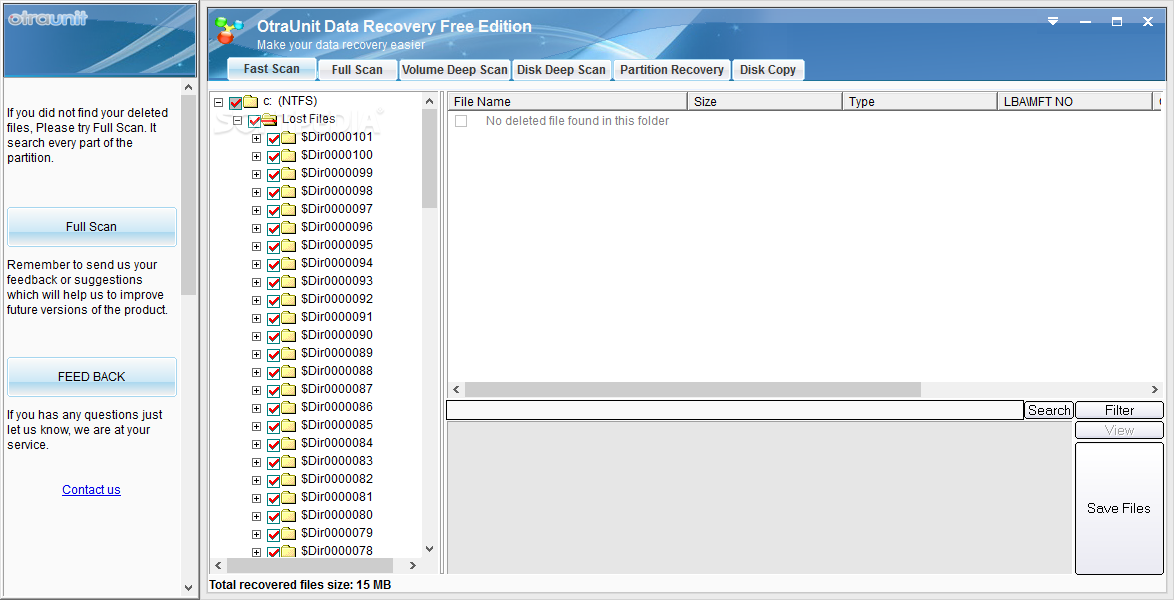Expand the $Dir0000084 folder node
Image resolution: width=1174 pixels, height=600 pixels.
256,444
